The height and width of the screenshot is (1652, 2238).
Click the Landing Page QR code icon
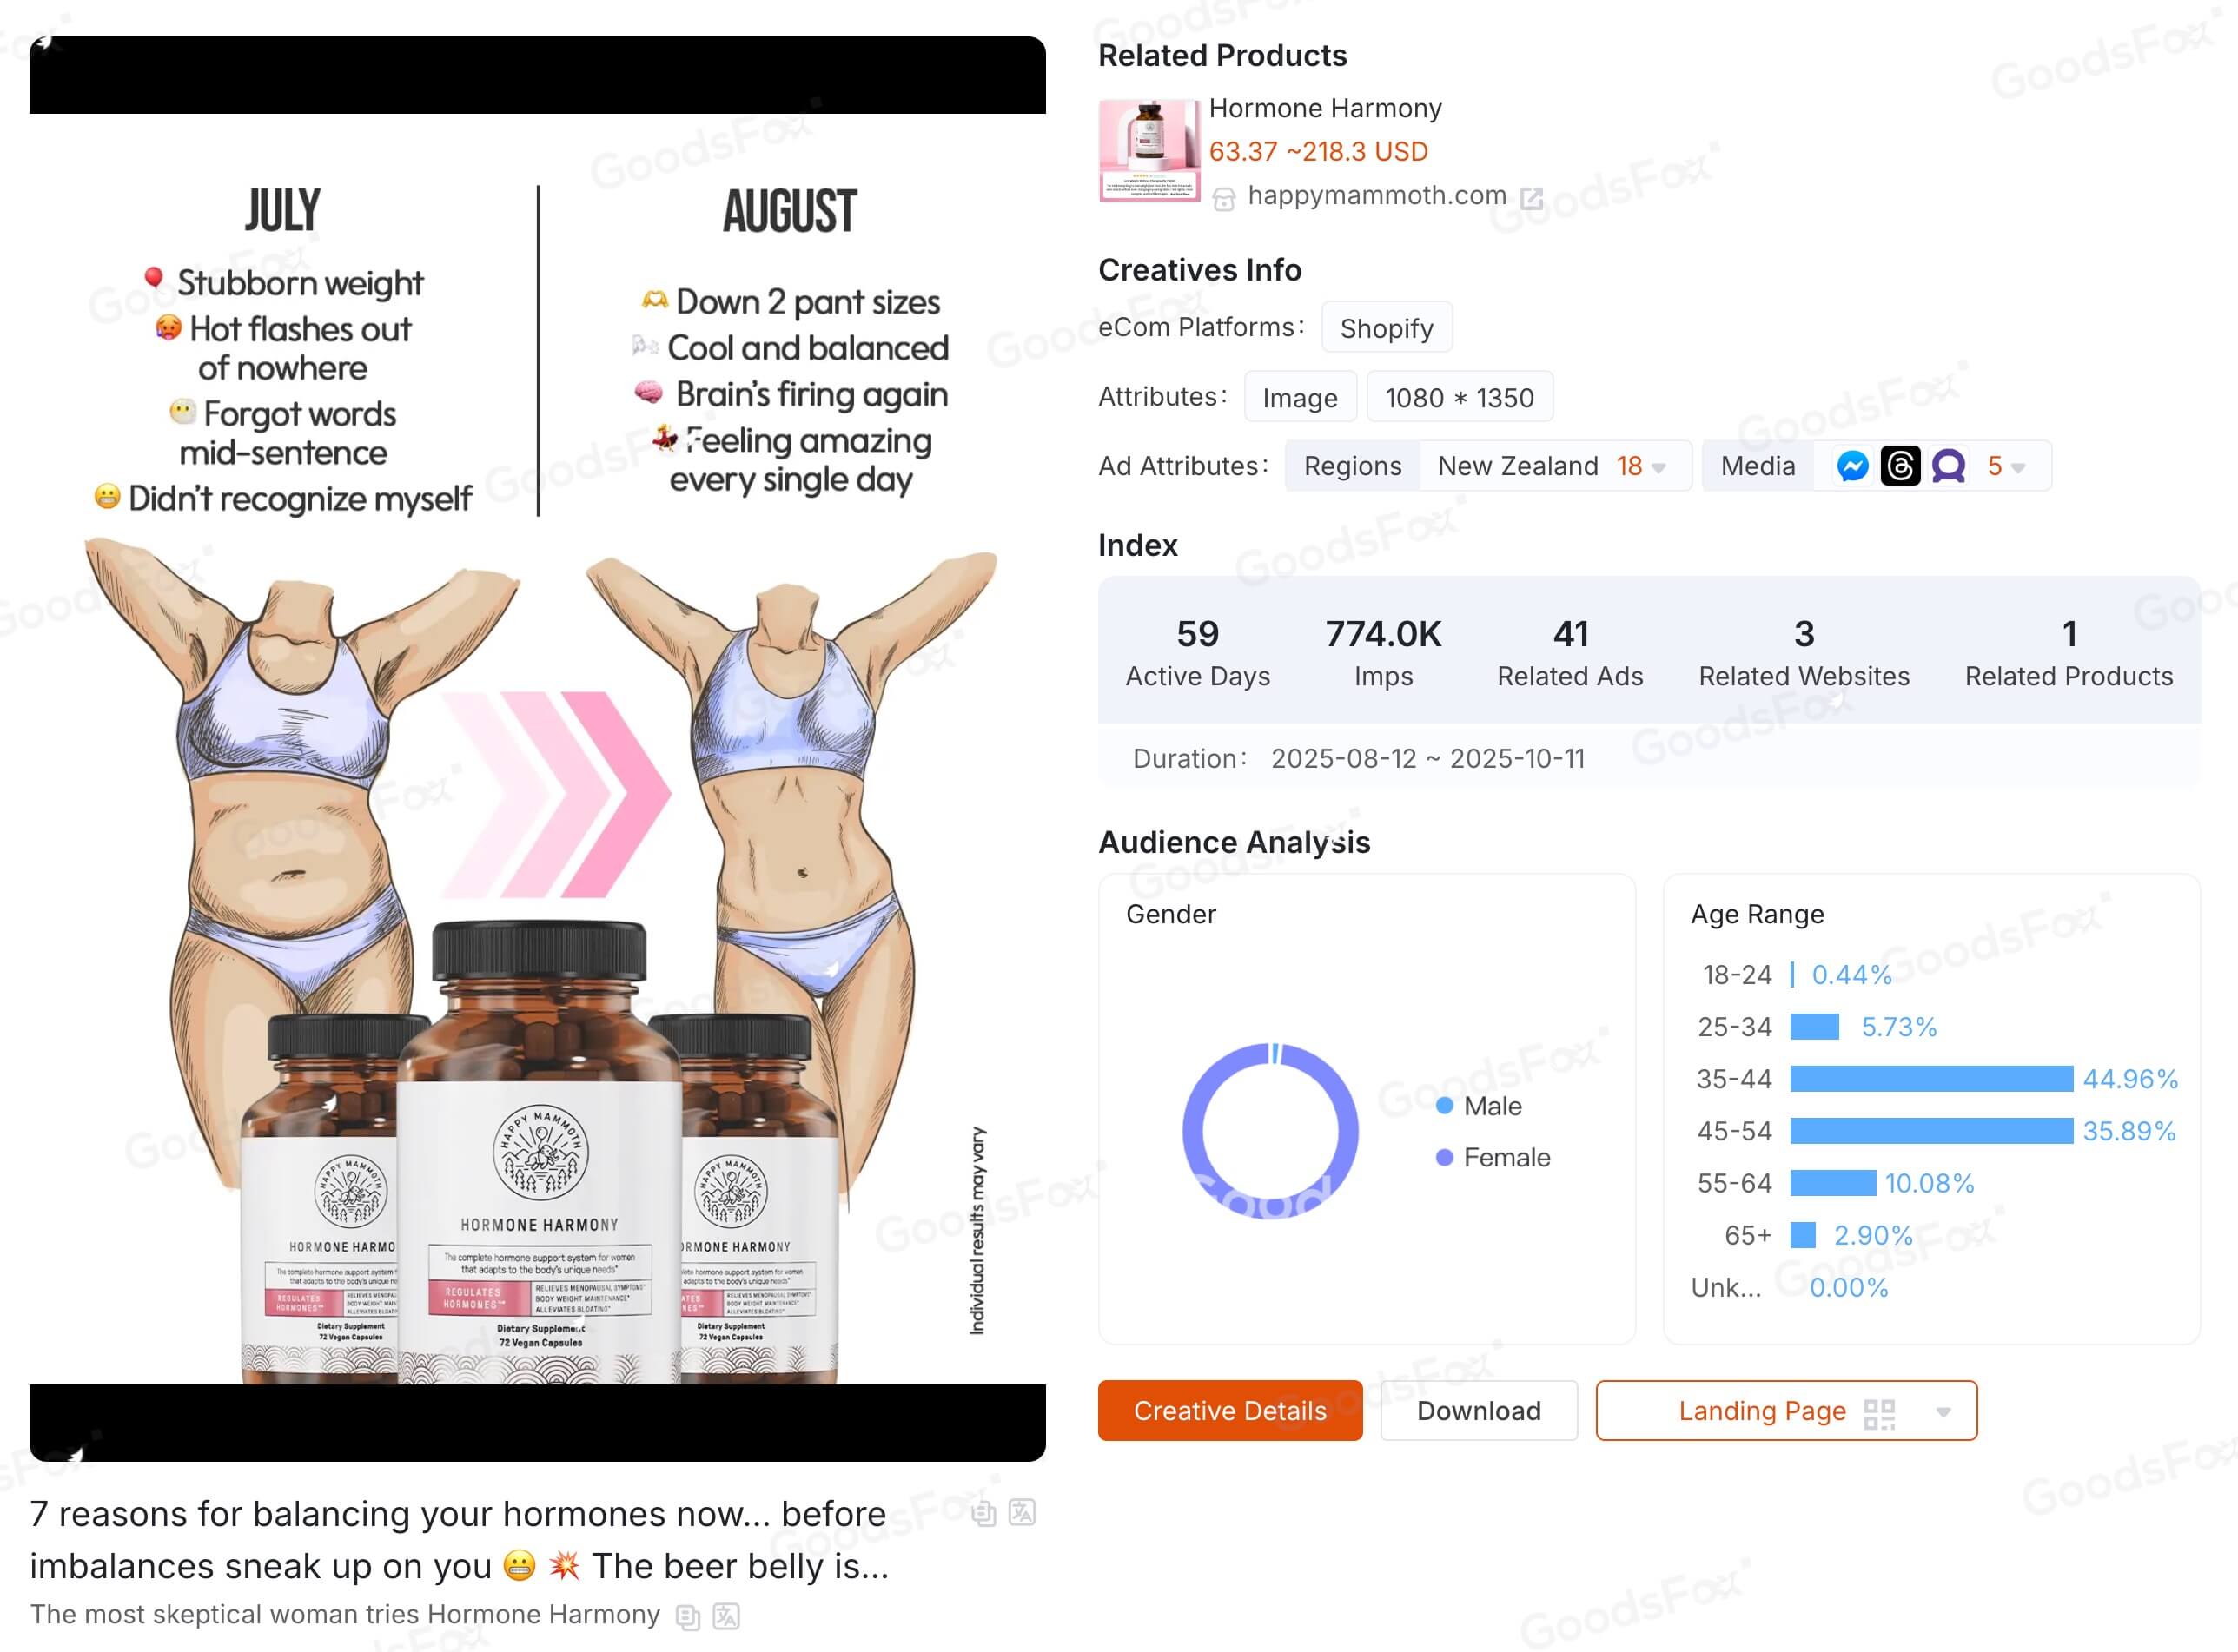tap(1879, 1413)
